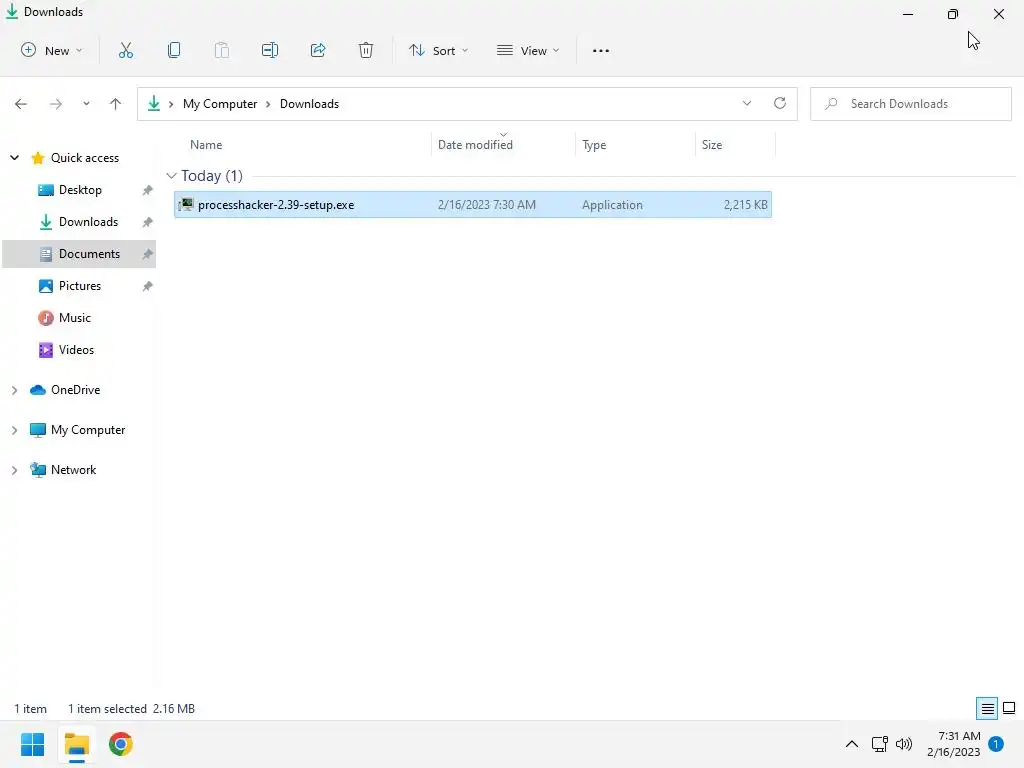The width and height of the screenshot is (1024, 768).
Task: Show hidden tray icons chevron
Action: tap(852, 744)
